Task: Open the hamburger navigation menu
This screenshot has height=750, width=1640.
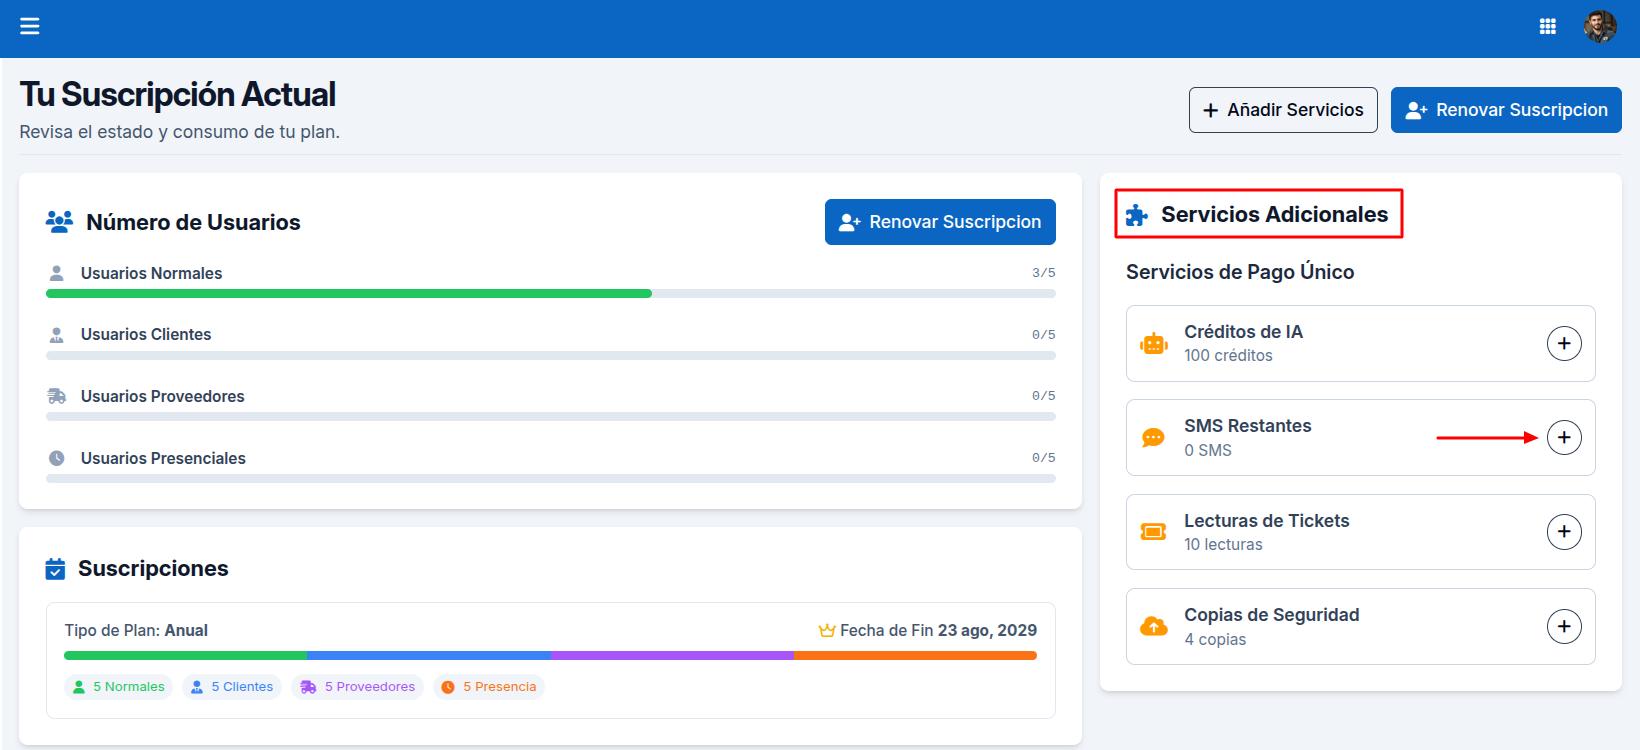Action: (30, 26)
